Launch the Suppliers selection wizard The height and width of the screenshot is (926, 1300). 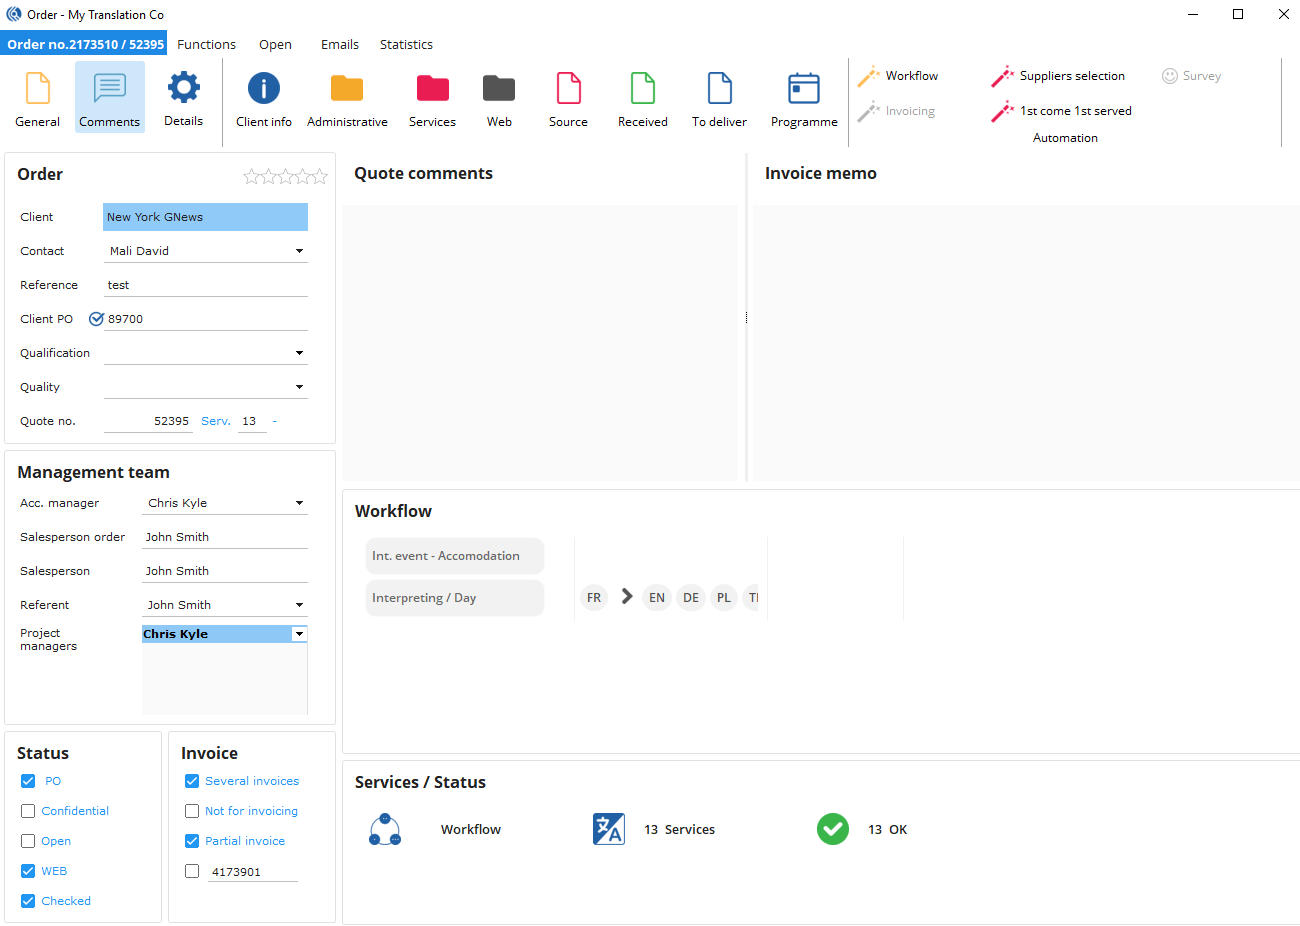click(x=1059, y=76)
